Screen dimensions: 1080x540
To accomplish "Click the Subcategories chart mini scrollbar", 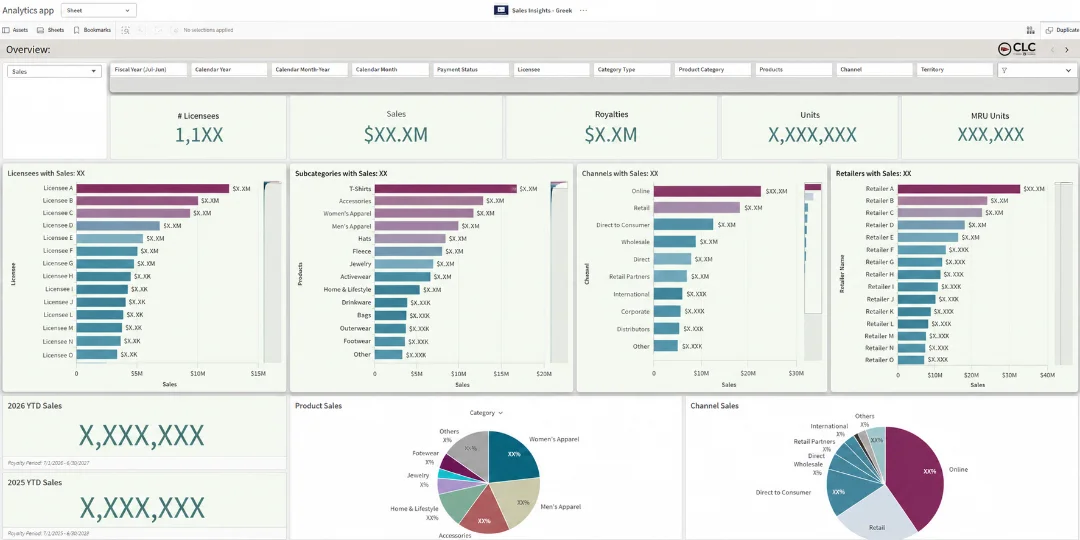I will point(559,271).
